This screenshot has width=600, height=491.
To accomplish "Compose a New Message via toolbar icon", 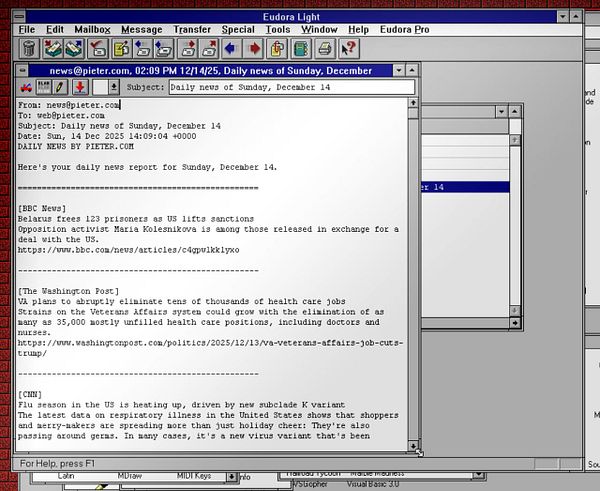I will (x=121, y=49).
